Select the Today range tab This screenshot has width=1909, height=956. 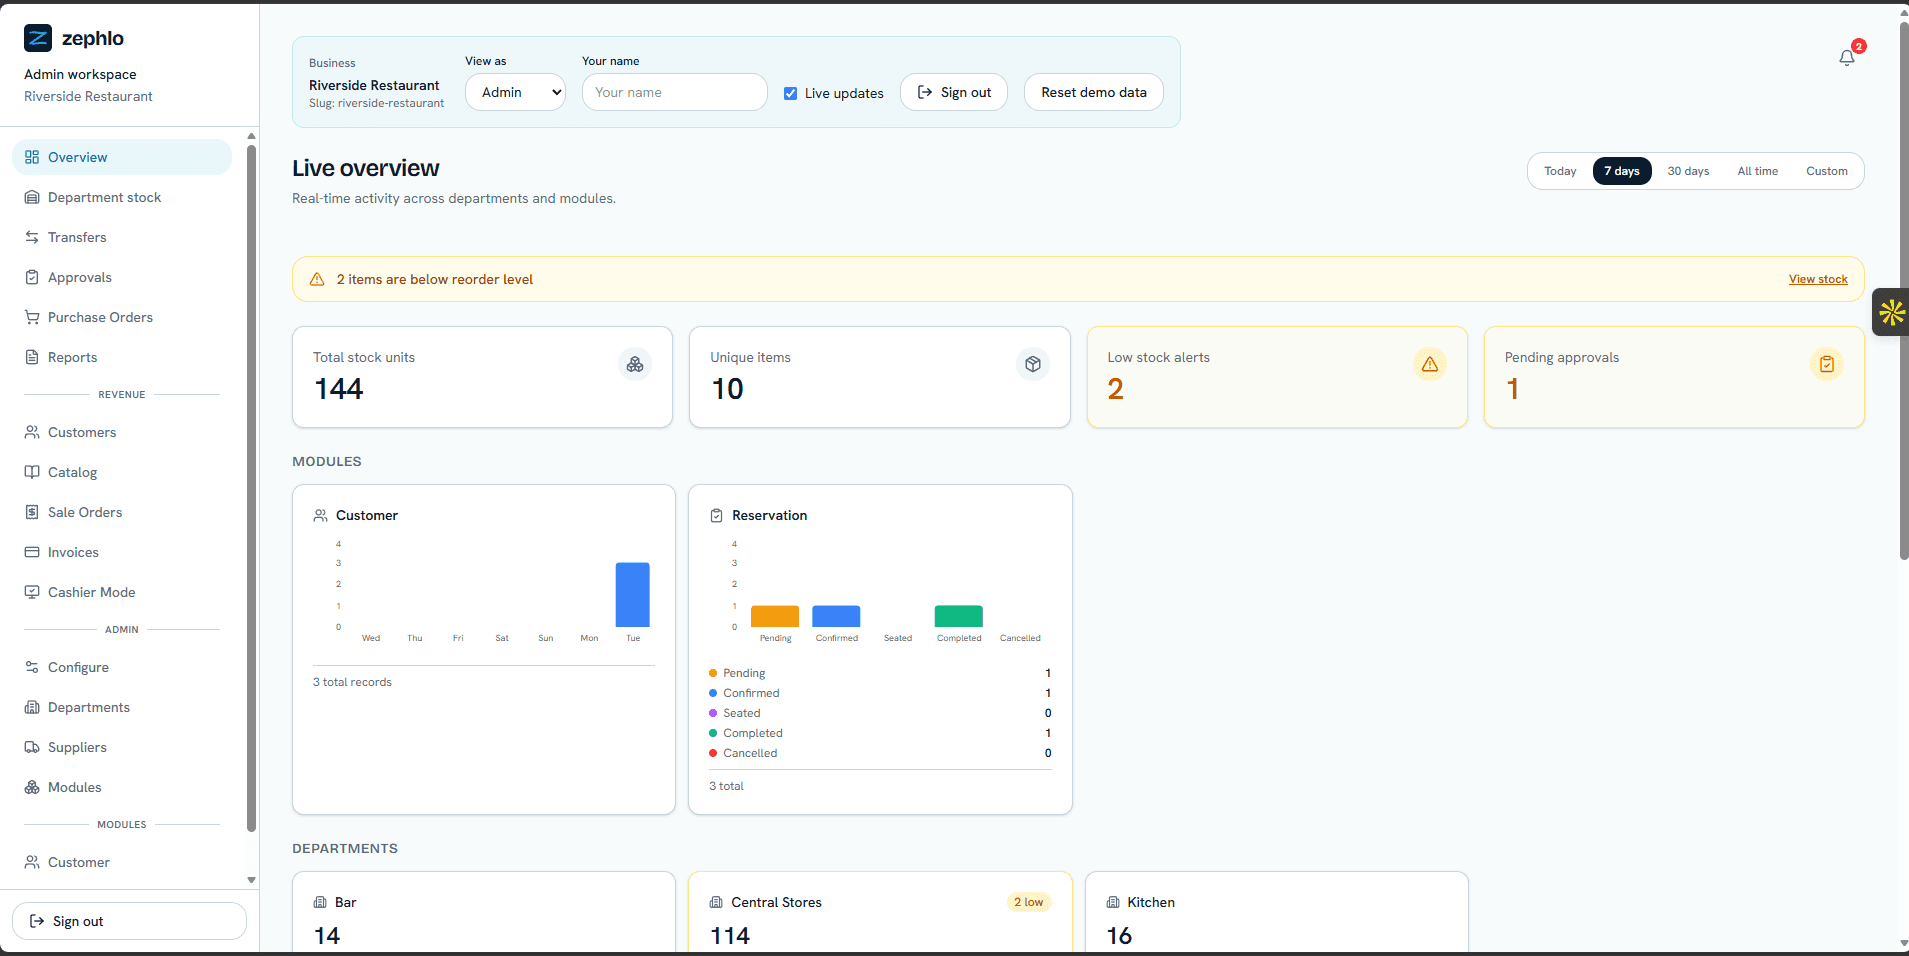point(1560,171)
